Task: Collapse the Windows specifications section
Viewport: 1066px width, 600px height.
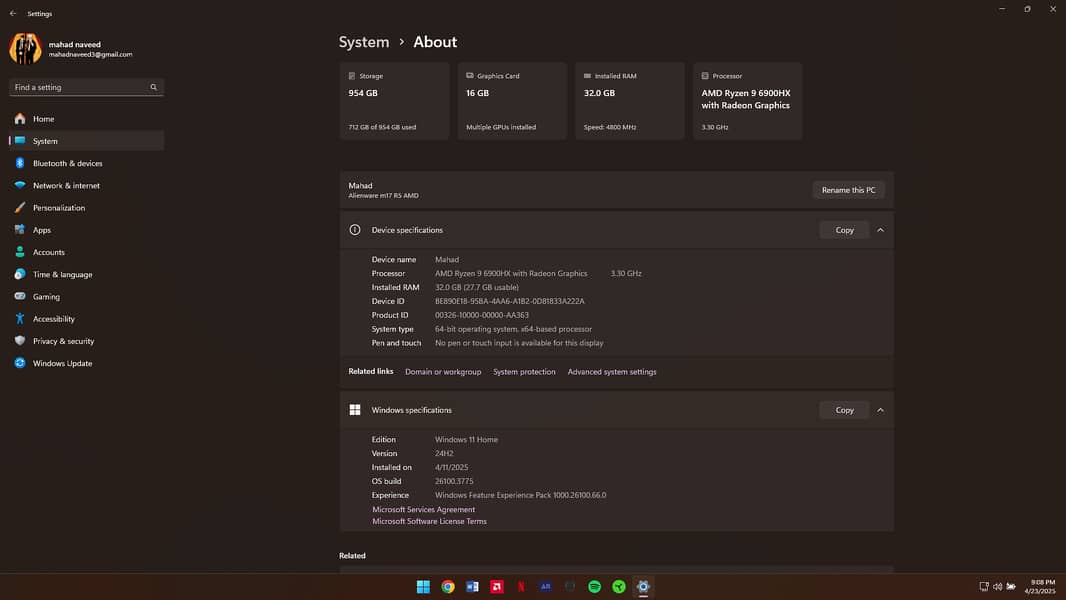Action: [x=880, y=410]
